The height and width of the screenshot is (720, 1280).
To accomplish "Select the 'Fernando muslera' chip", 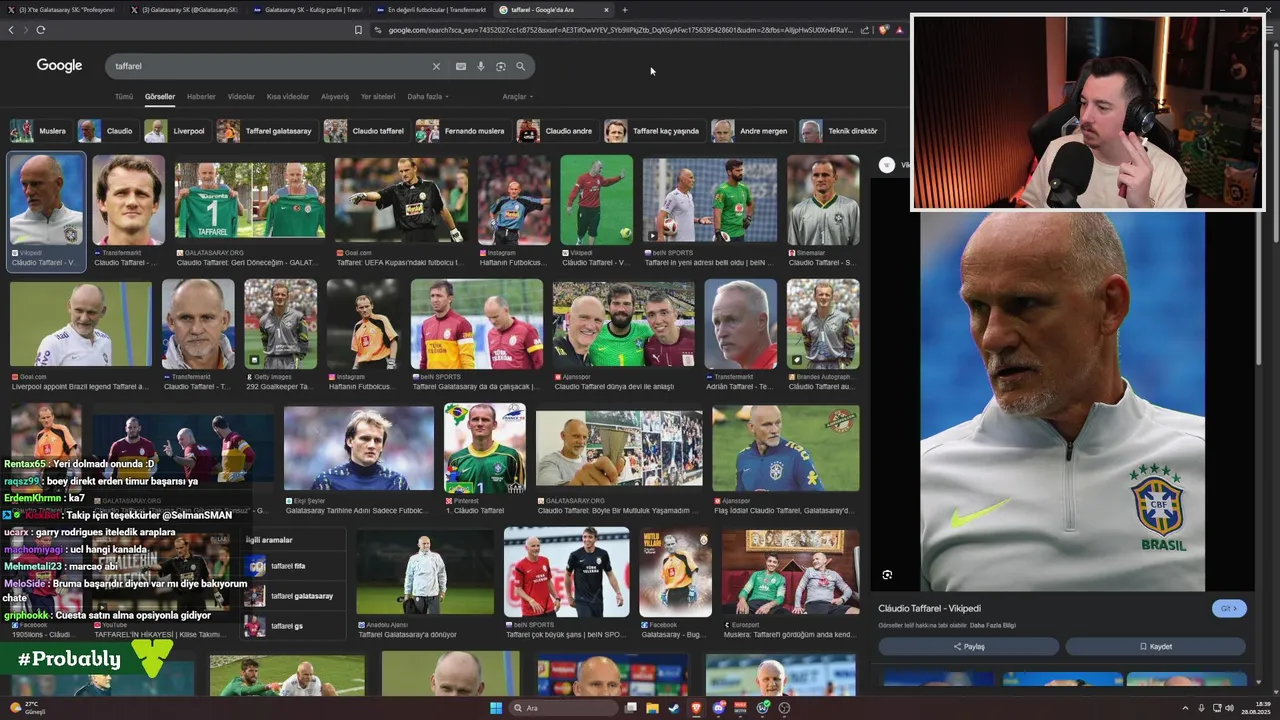I will (462, 131).
